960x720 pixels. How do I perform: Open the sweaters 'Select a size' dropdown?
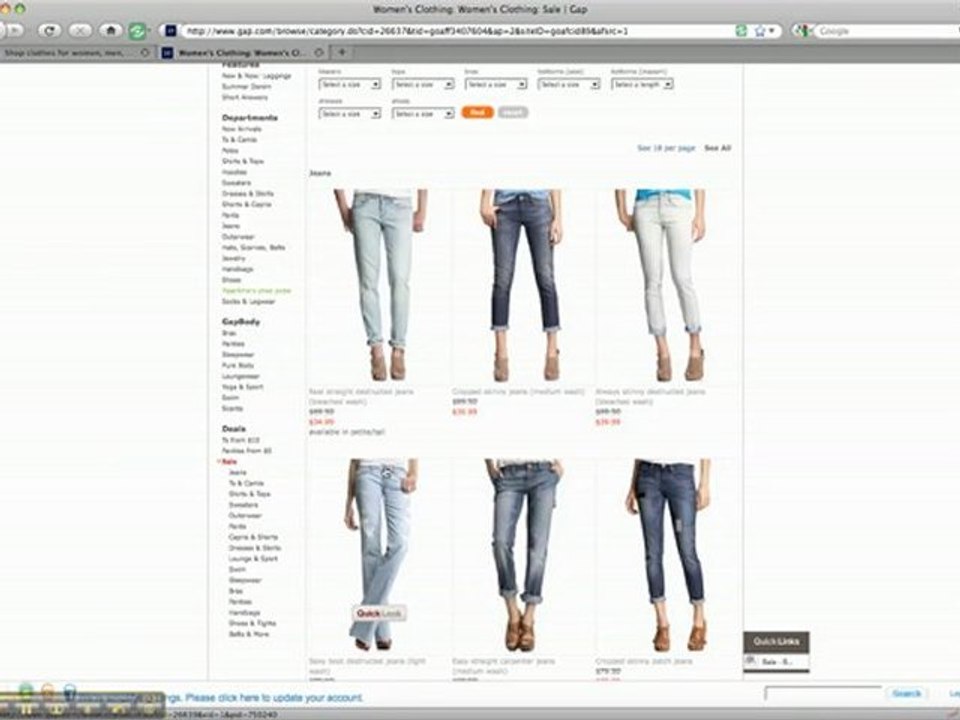[x=350, y=84]
